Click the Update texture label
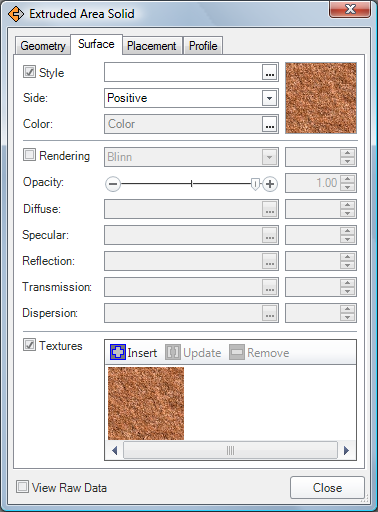 coord(202,353)
